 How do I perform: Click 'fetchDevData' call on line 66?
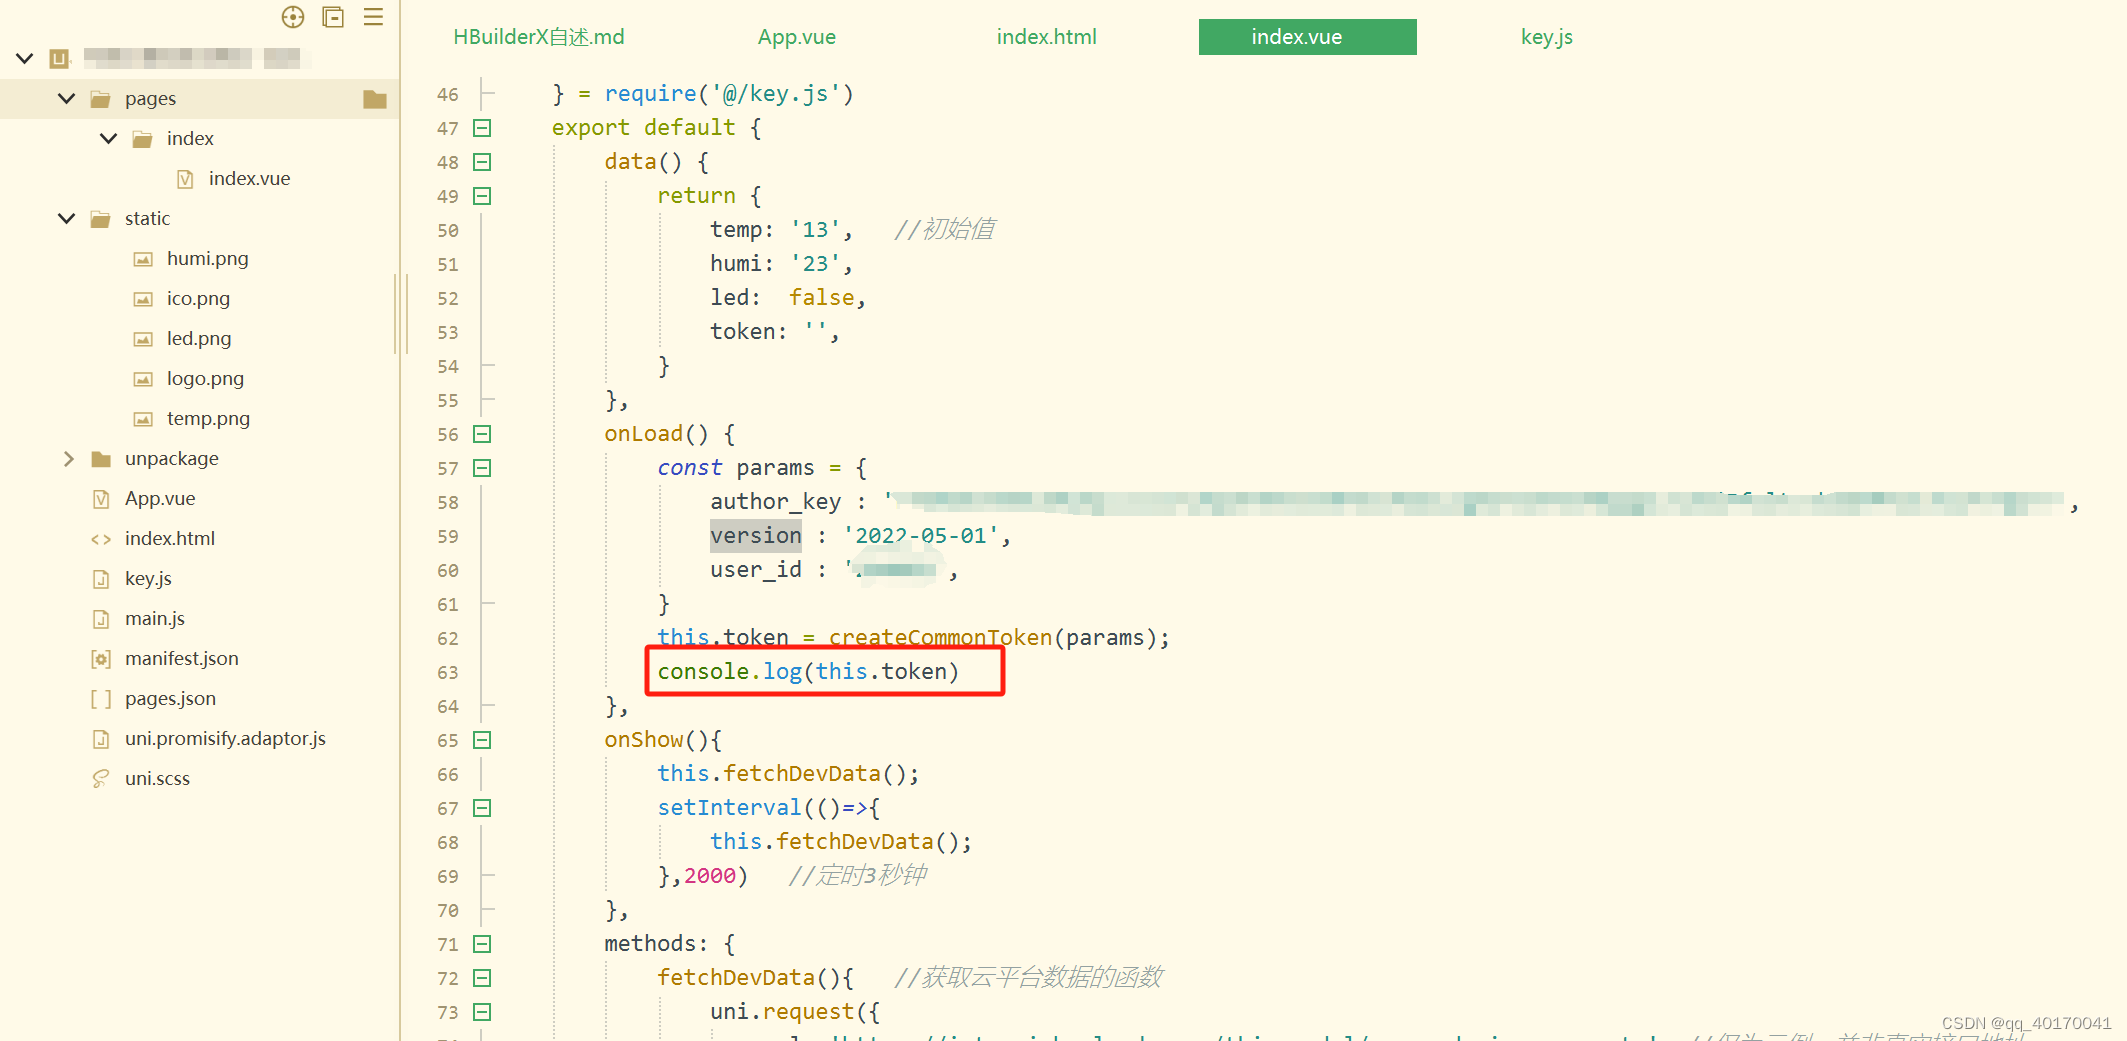point(802,774)
